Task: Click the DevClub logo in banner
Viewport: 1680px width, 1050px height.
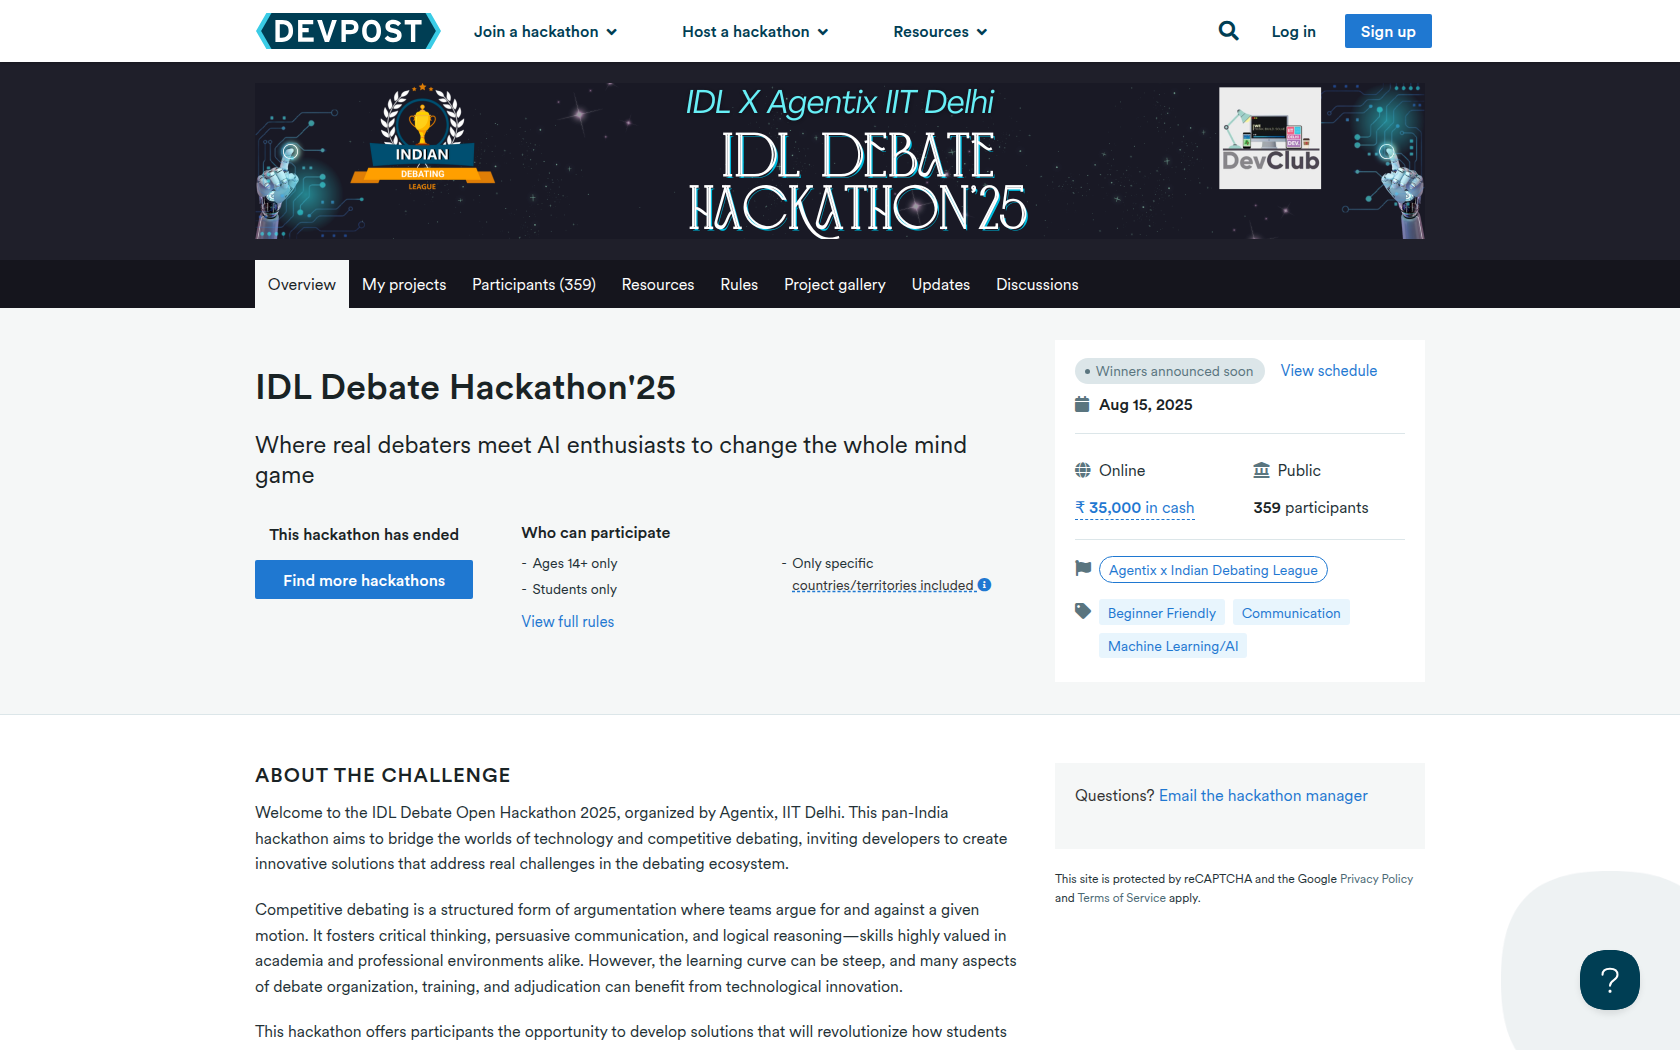Action: [1270, 138]
